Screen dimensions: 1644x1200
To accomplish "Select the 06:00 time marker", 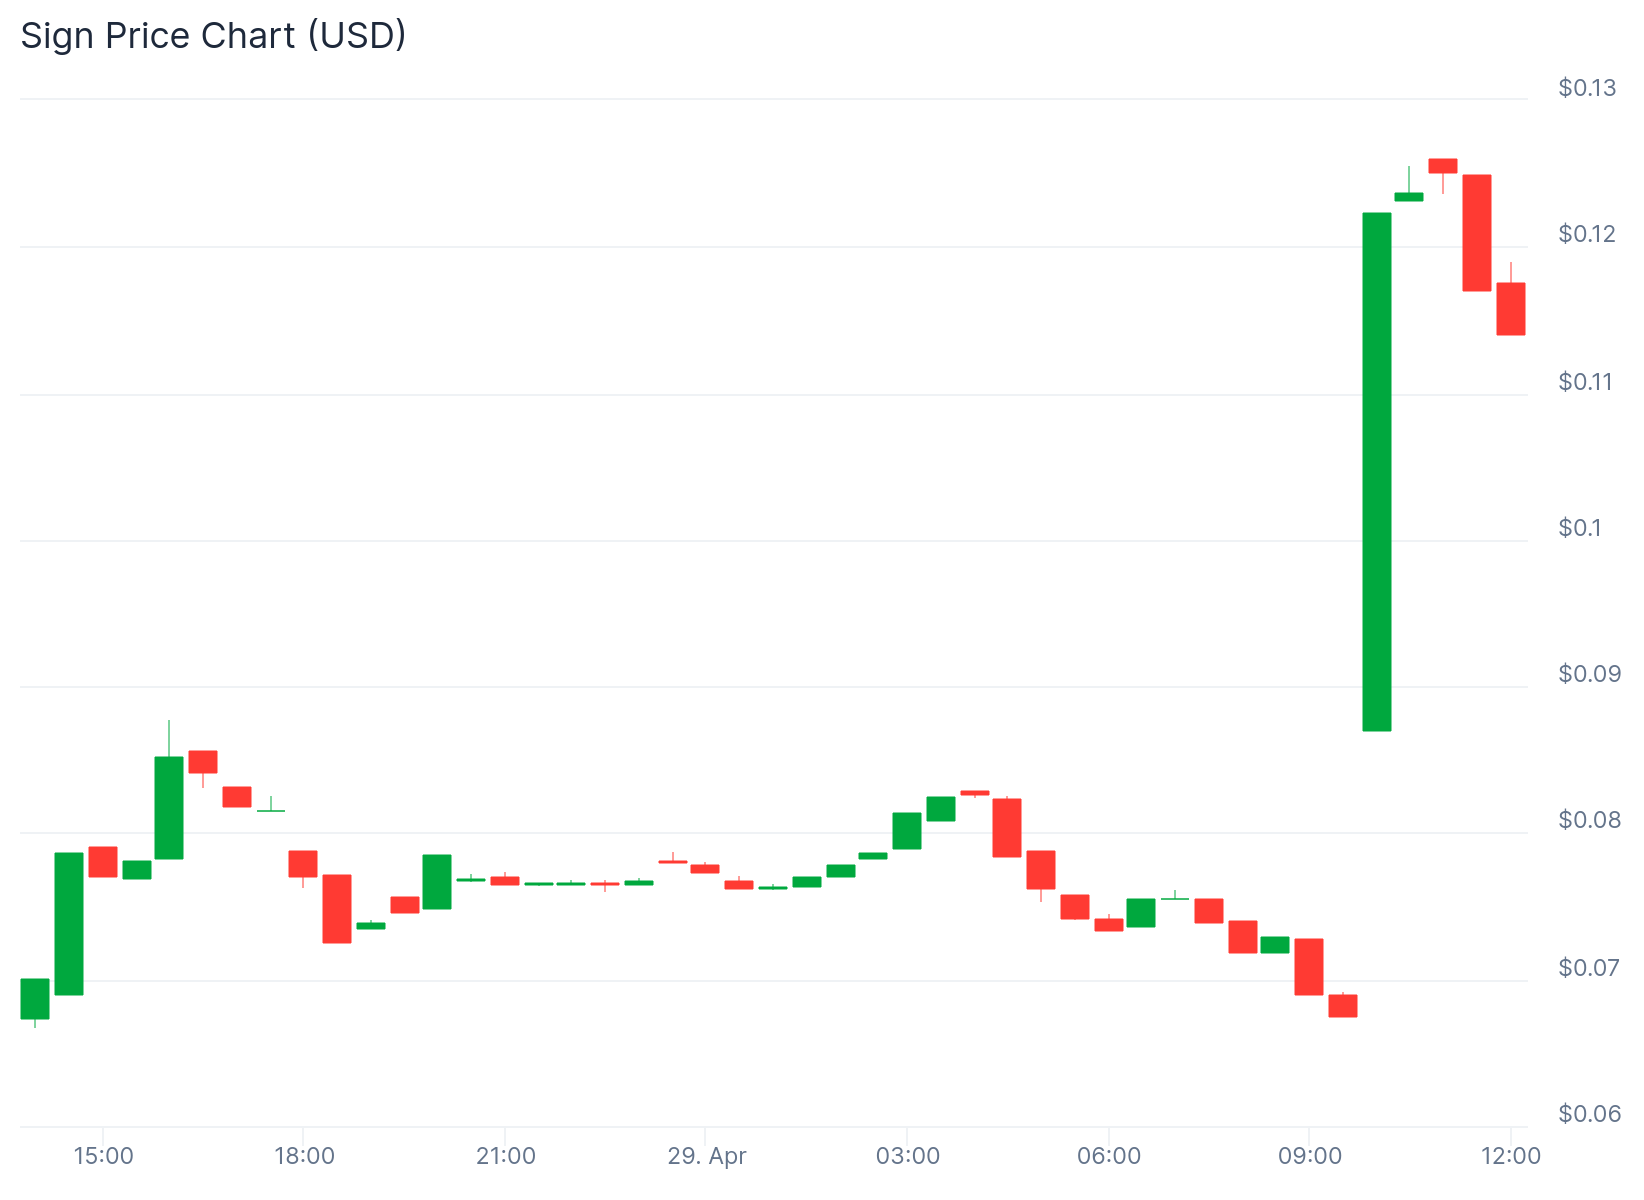I will click(x=1109, y=1156).
